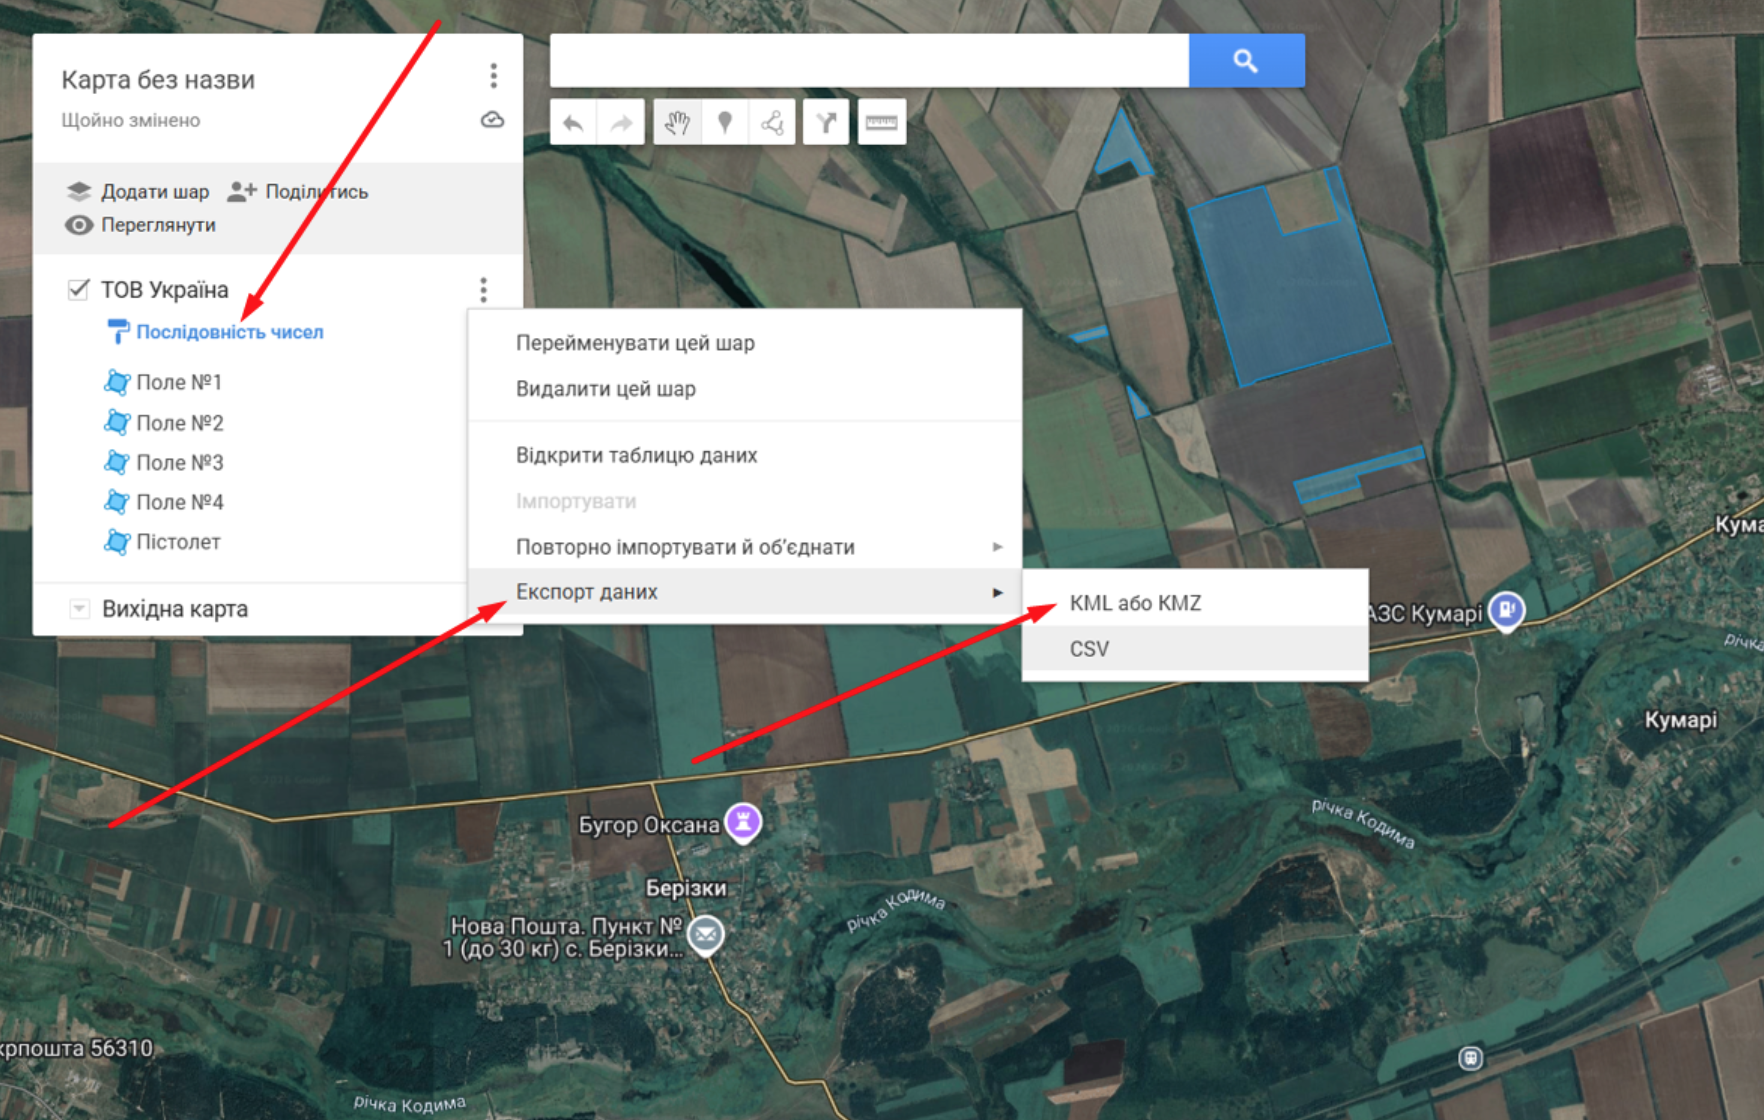Choose KML або KMZ export option
This screenshot has width=1764, height=1120.
(1135, 603)
